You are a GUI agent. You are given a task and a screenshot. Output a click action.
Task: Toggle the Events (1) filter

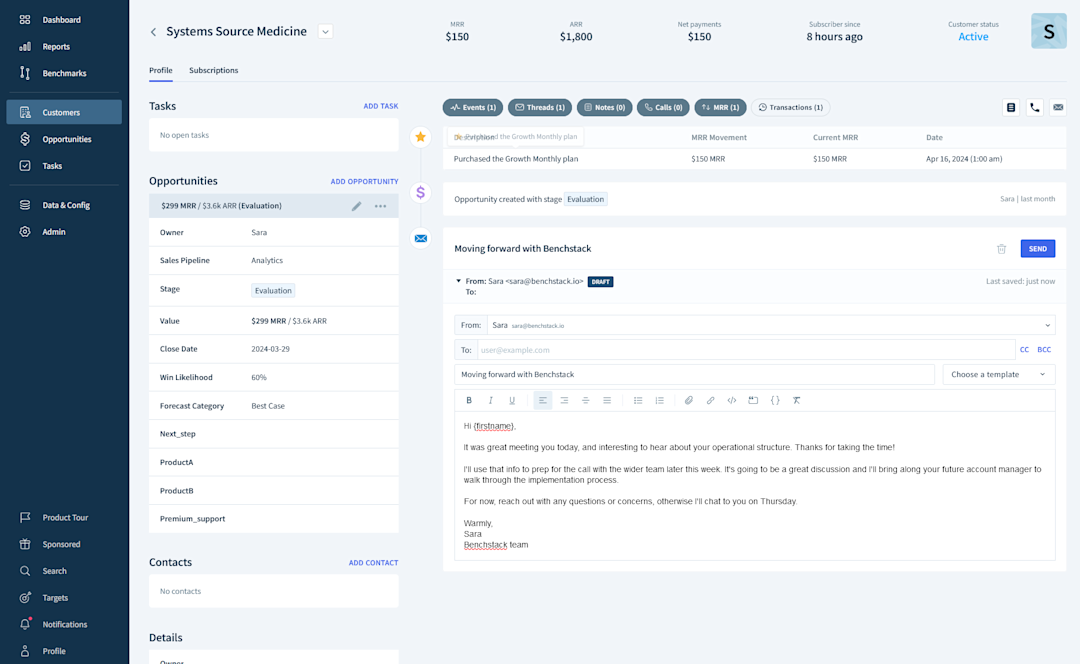click(472, 107)
